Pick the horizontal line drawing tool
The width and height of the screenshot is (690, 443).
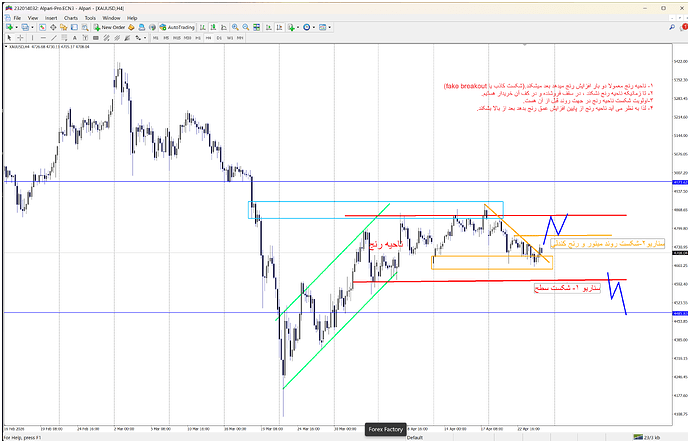[x=43, y=38]
